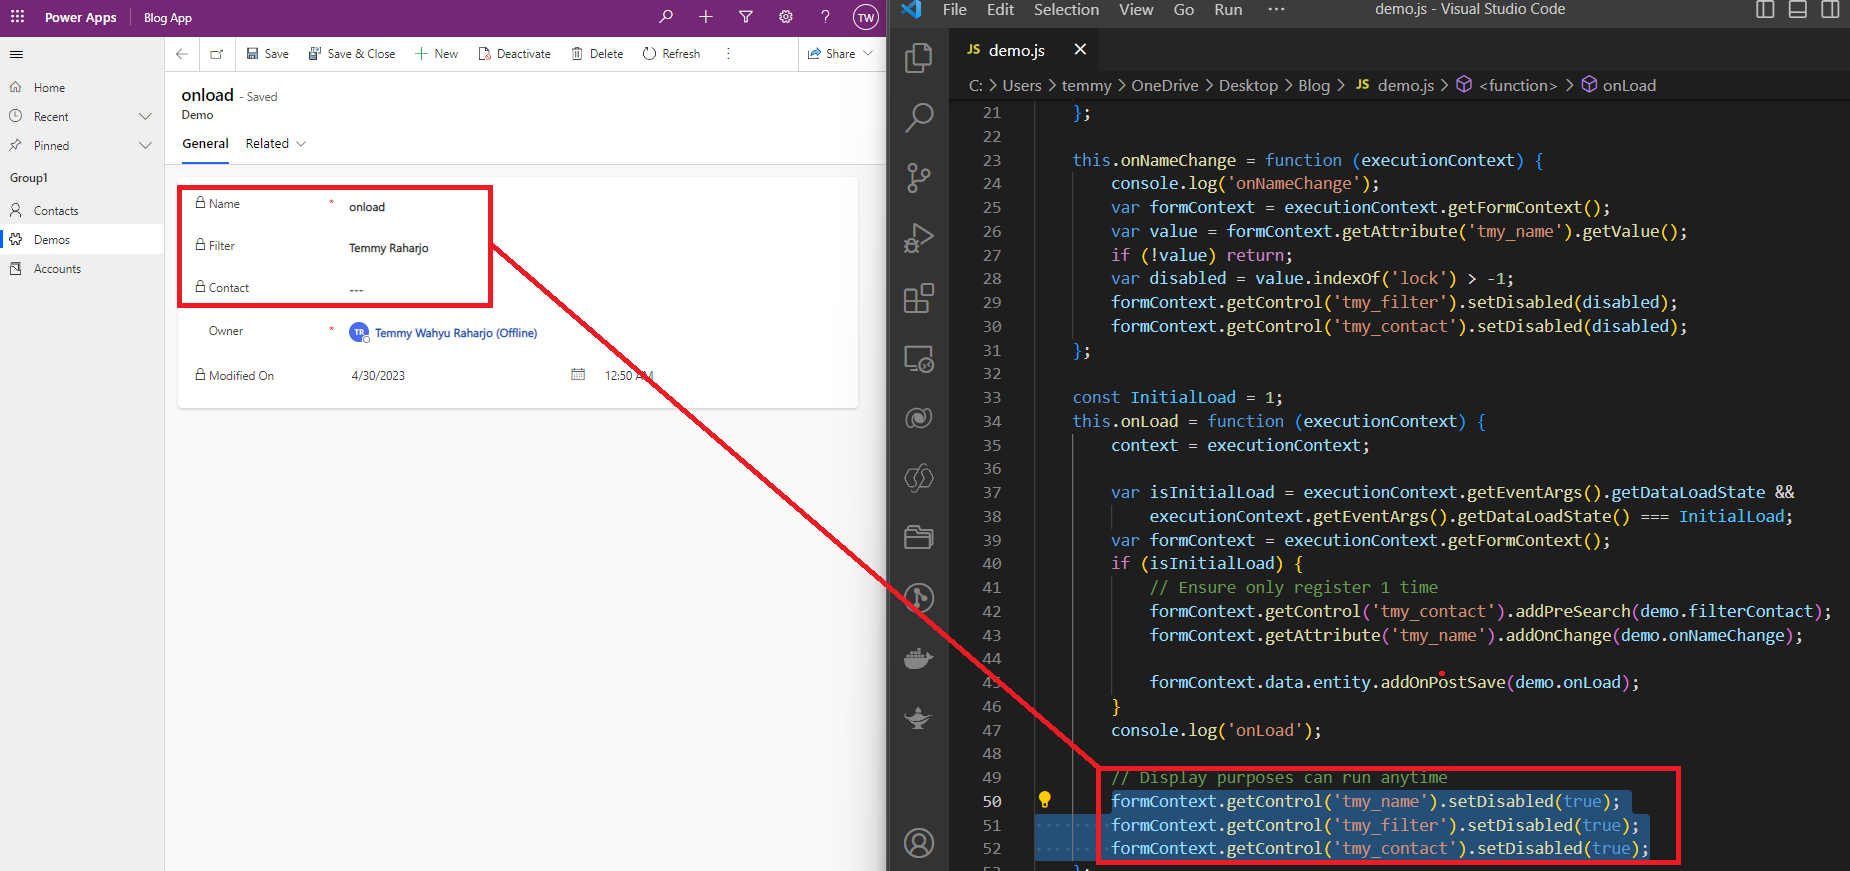Screen dimensions: 1850x871
Task: Switch to the General tab
Action: tap(205, 144)
